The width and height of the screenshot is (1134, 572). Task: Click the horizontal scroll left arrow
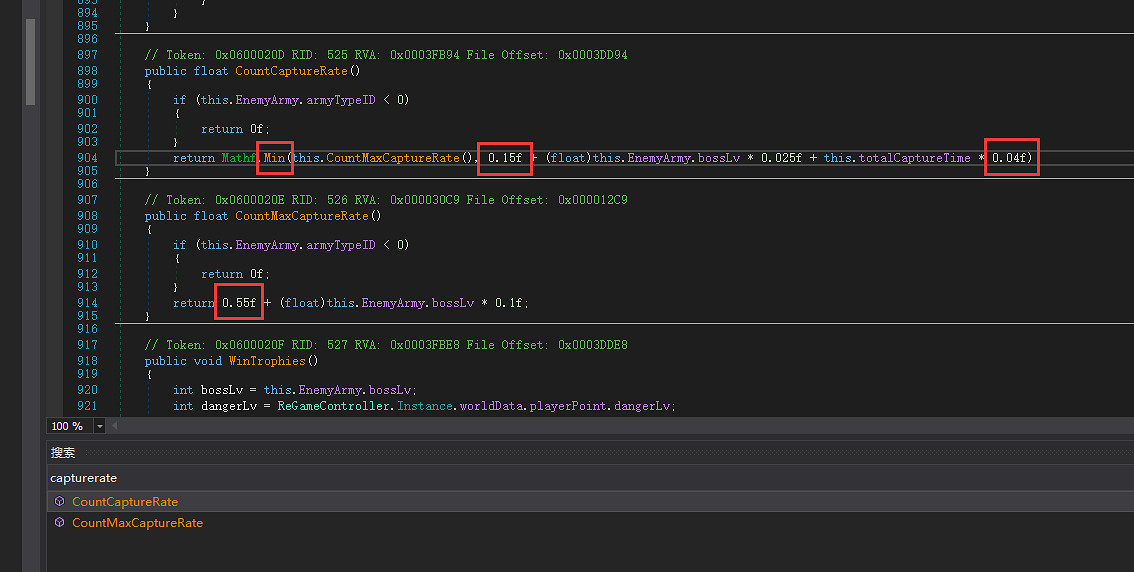[114, 426]
